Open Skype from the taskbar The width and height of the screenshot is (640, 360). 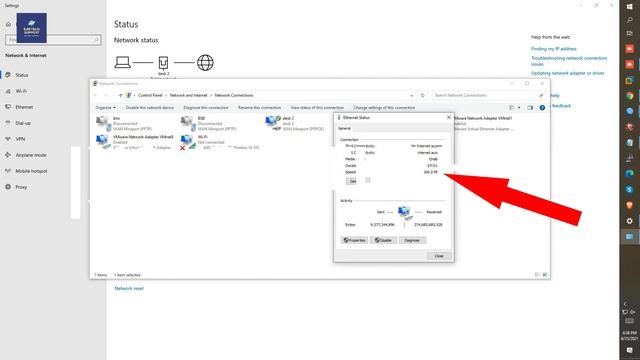tap(629, 189)
